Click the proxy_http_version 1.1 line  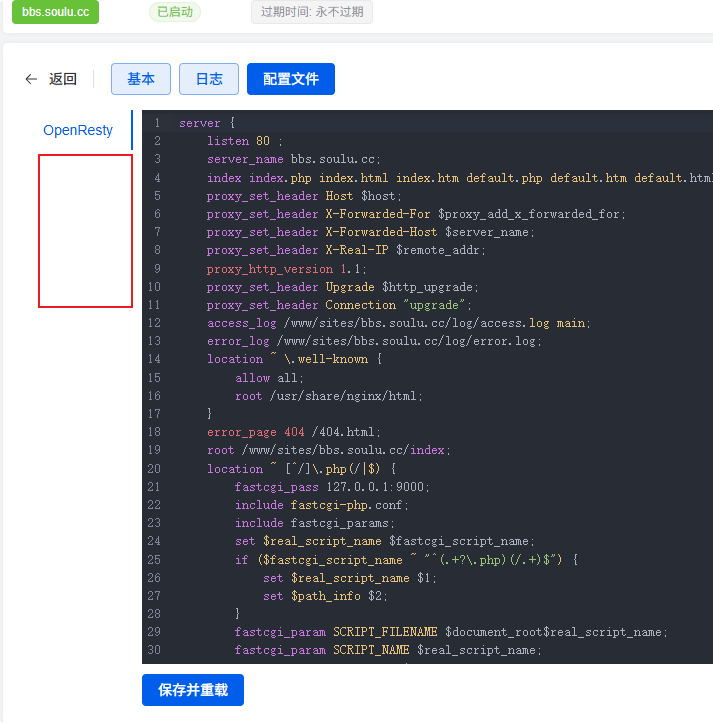pos(286,269)
